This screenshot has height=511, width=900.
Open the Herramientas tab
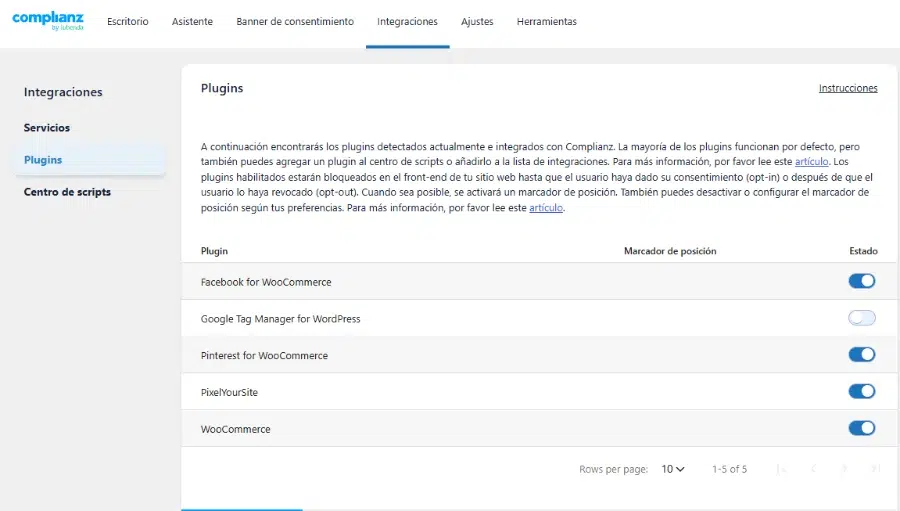click(546, 21)
